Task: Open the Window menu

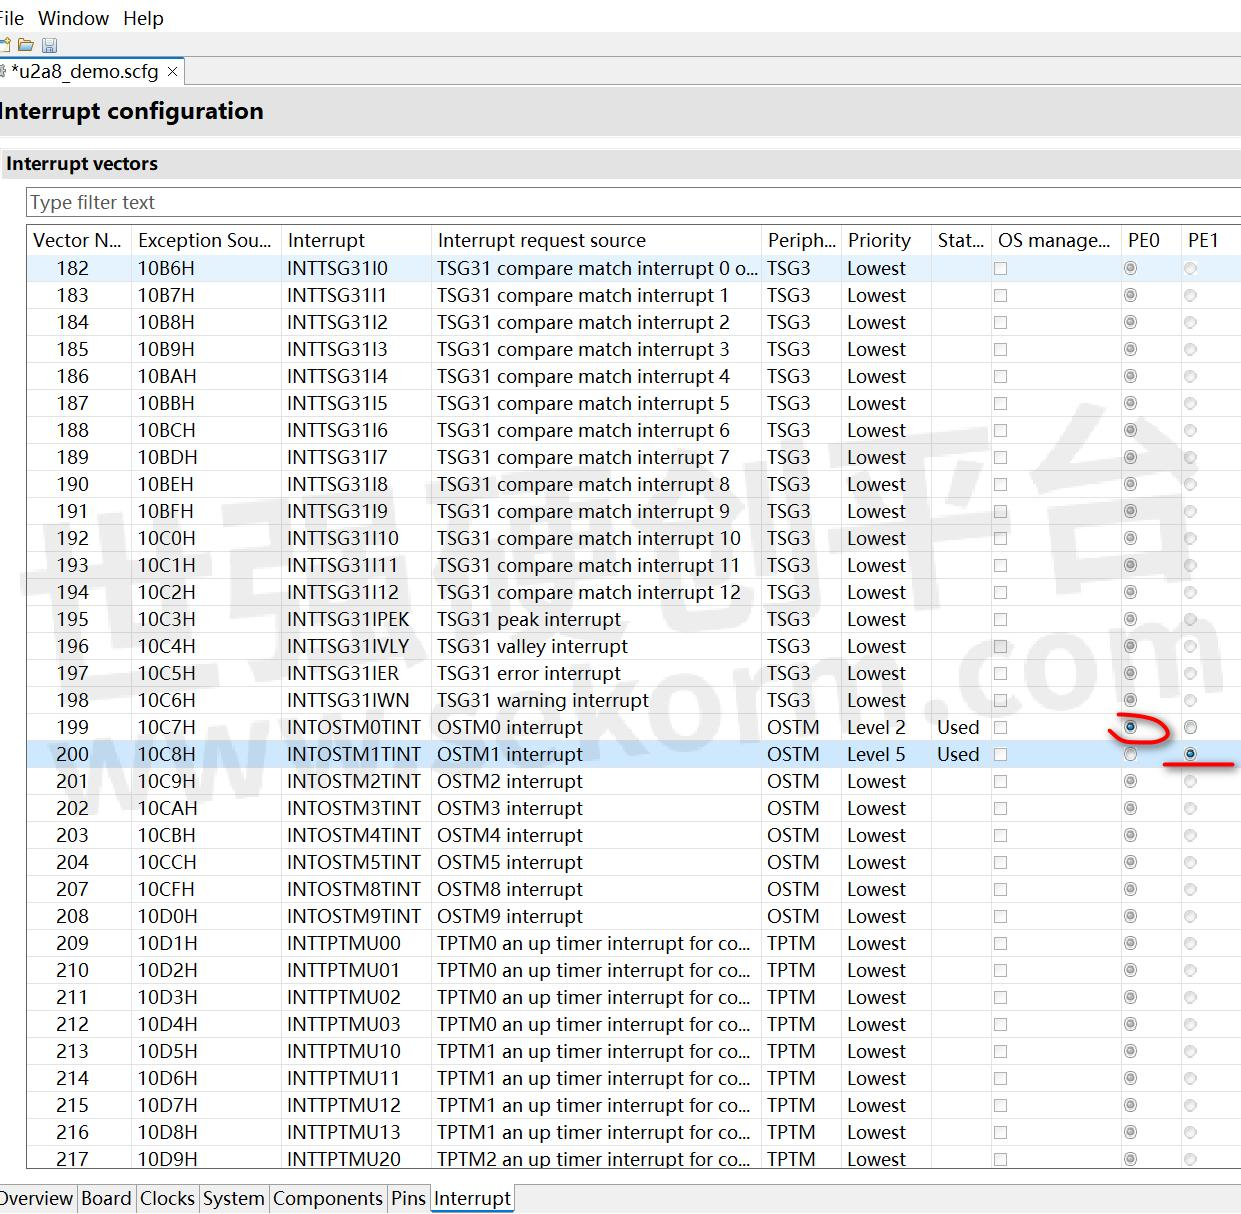Action: (73, 18)
